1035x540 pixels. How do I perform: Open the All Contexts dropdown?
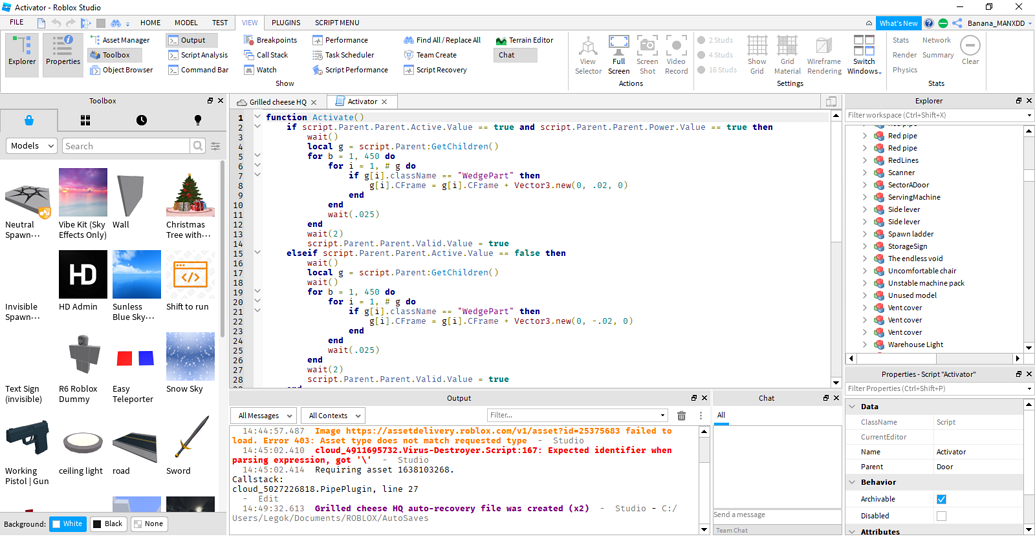tap(333, 415)
